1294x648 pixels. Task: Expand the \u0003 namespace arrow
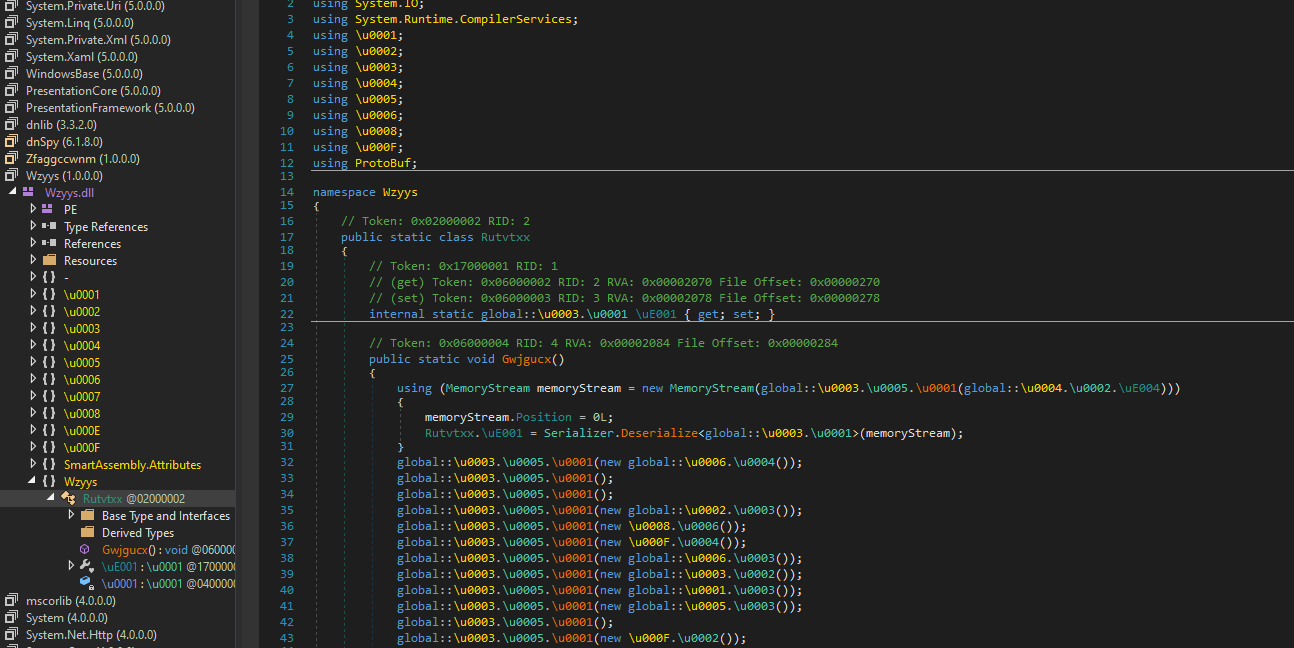(x=33, y=329)
